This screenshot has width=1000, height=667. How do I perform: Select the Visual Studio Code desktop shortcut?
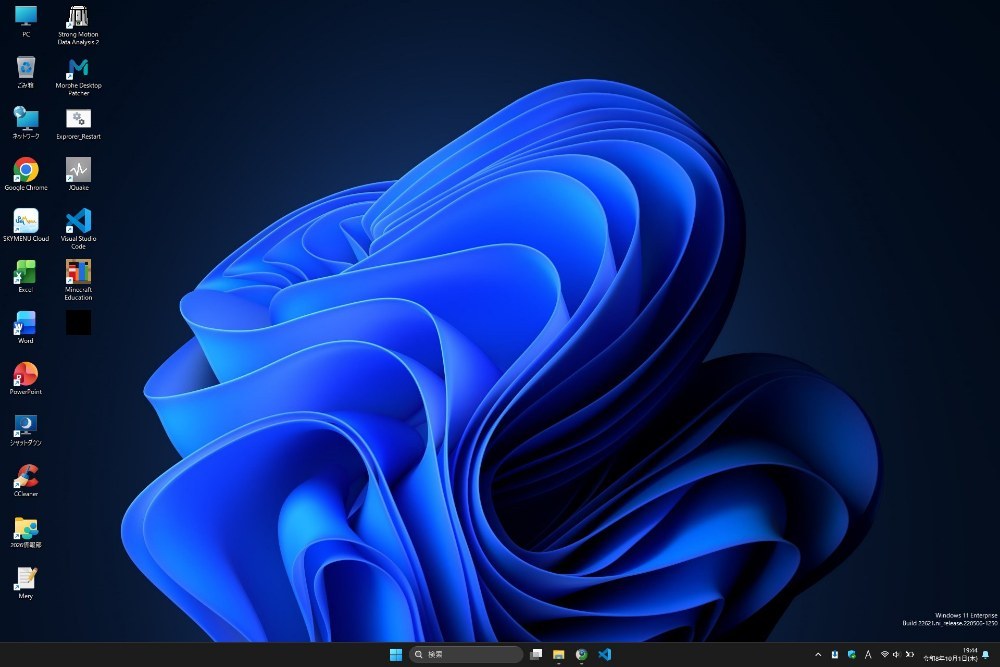click(x=78, y=229)
